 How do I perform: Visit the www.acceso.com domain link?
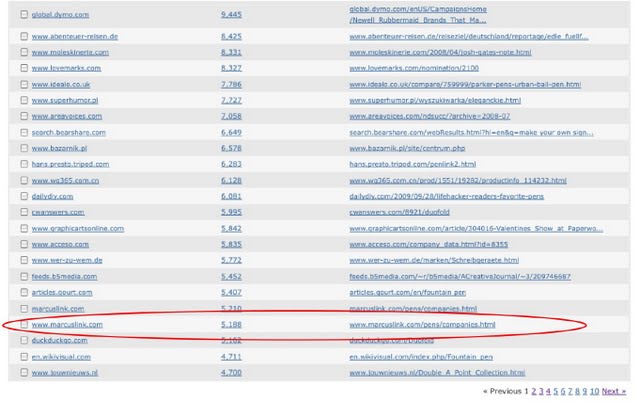[x=60, y=244]
